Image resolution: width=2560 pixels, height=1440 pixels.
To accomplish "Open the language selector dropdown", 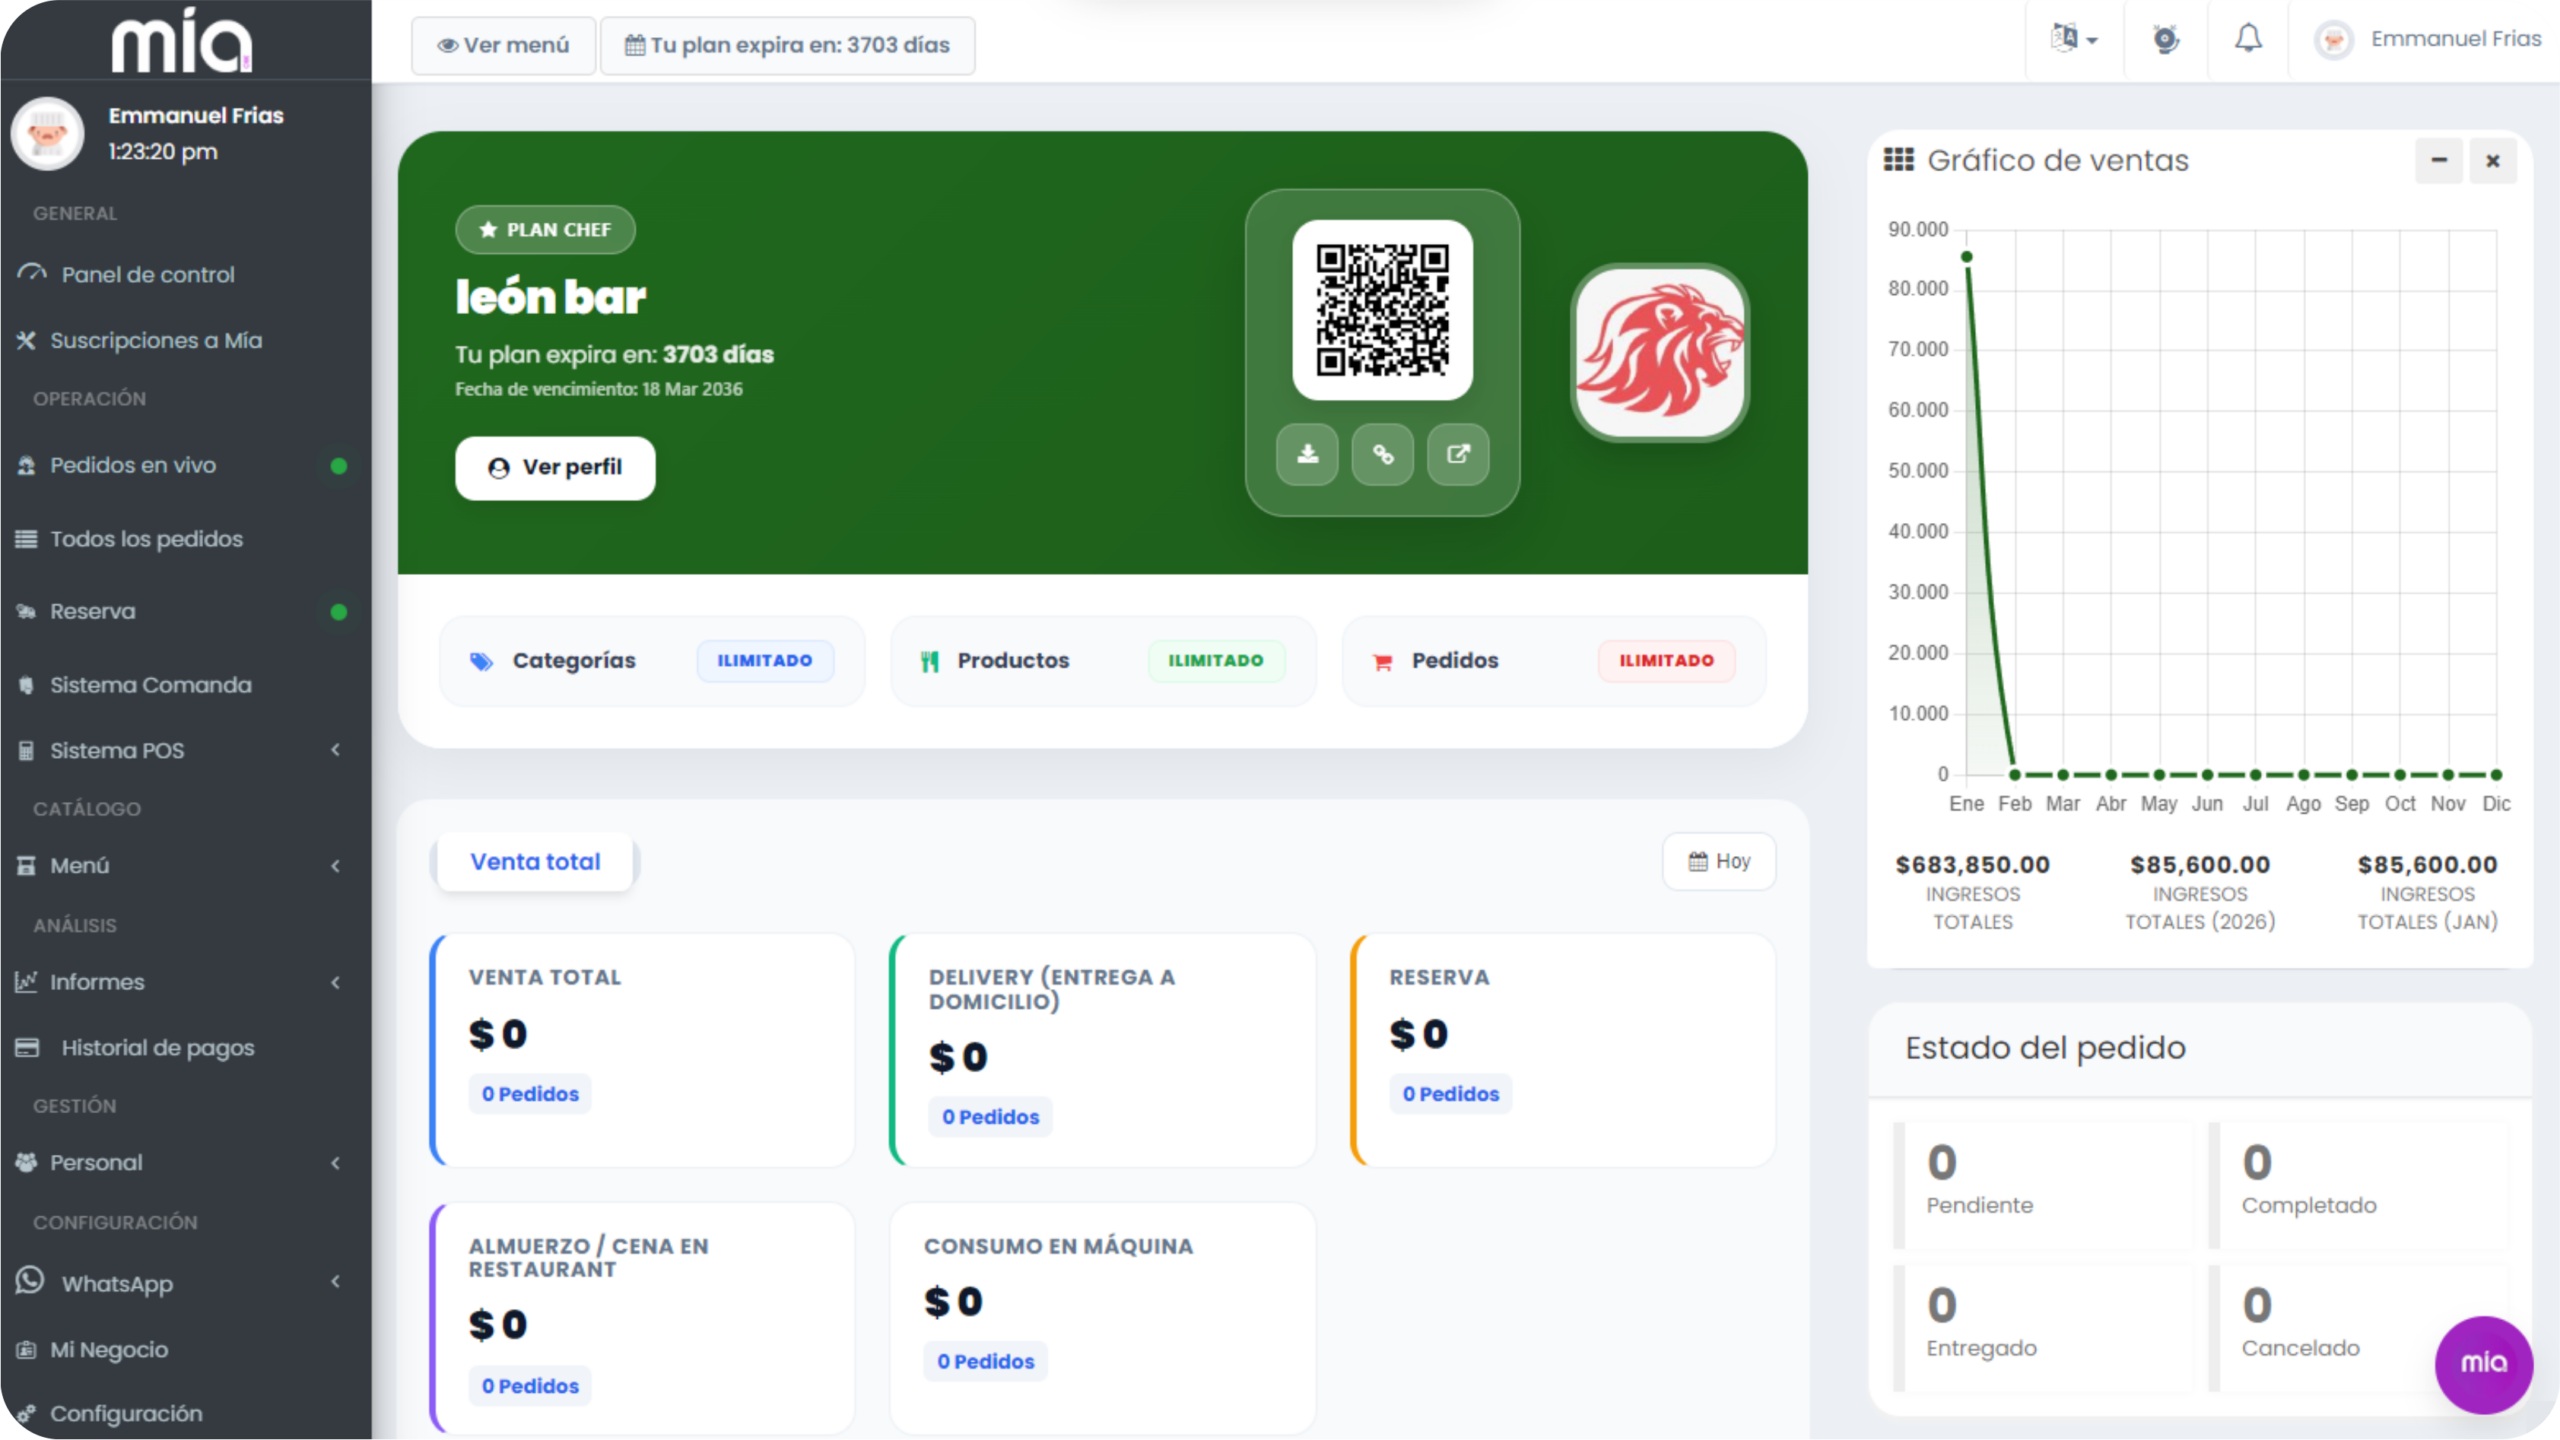I will 2073,40.
